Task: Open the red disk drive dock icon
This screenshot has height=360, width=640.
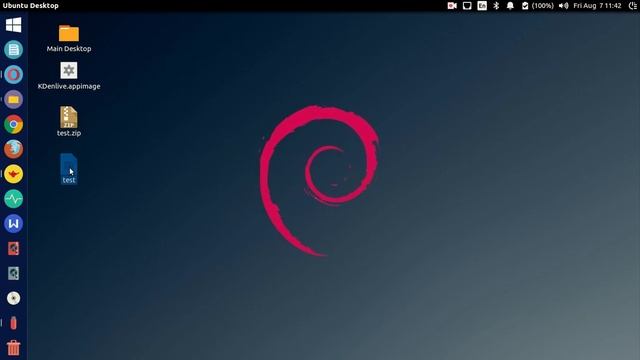Action: tap(13, 249)
